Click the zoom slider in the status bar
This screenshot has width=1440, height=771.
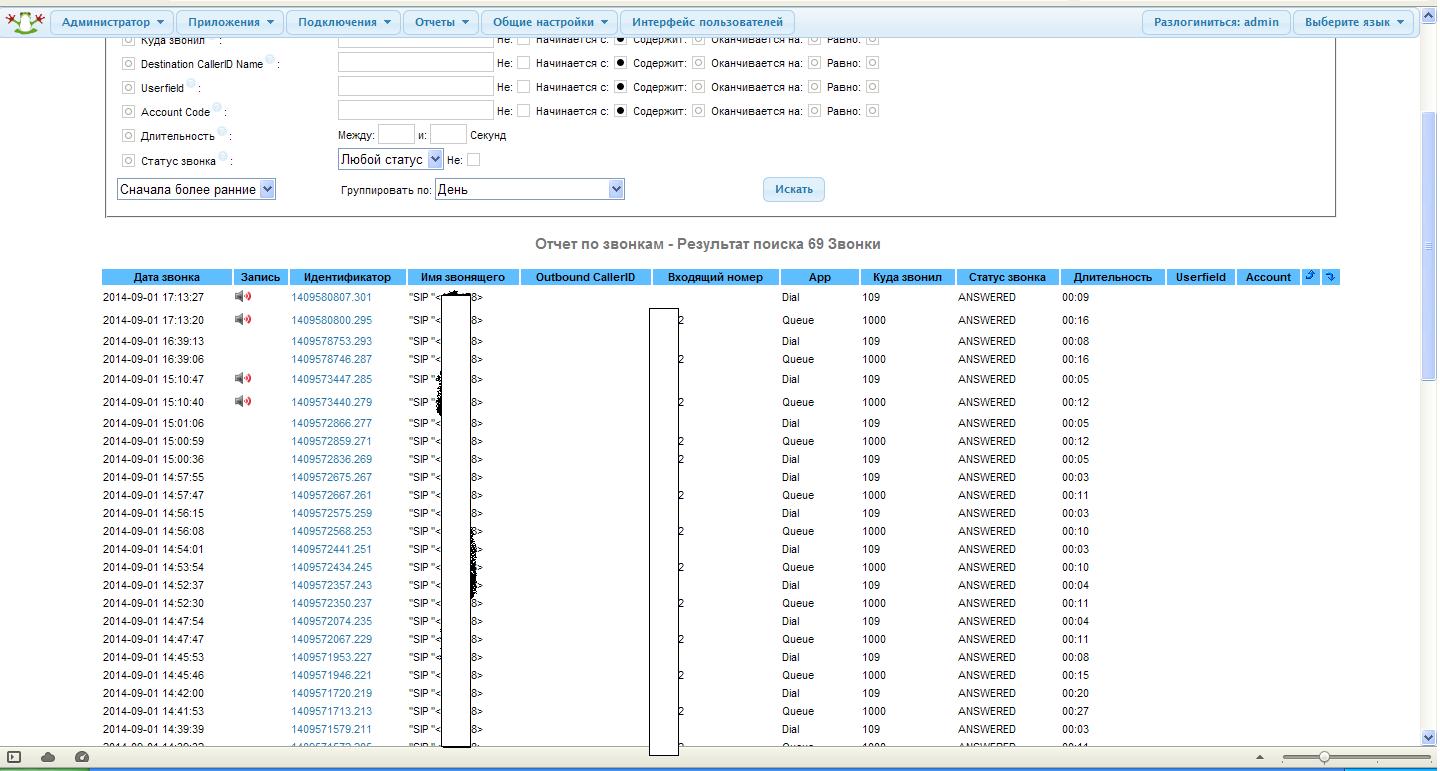click(x=1323, y=757)
